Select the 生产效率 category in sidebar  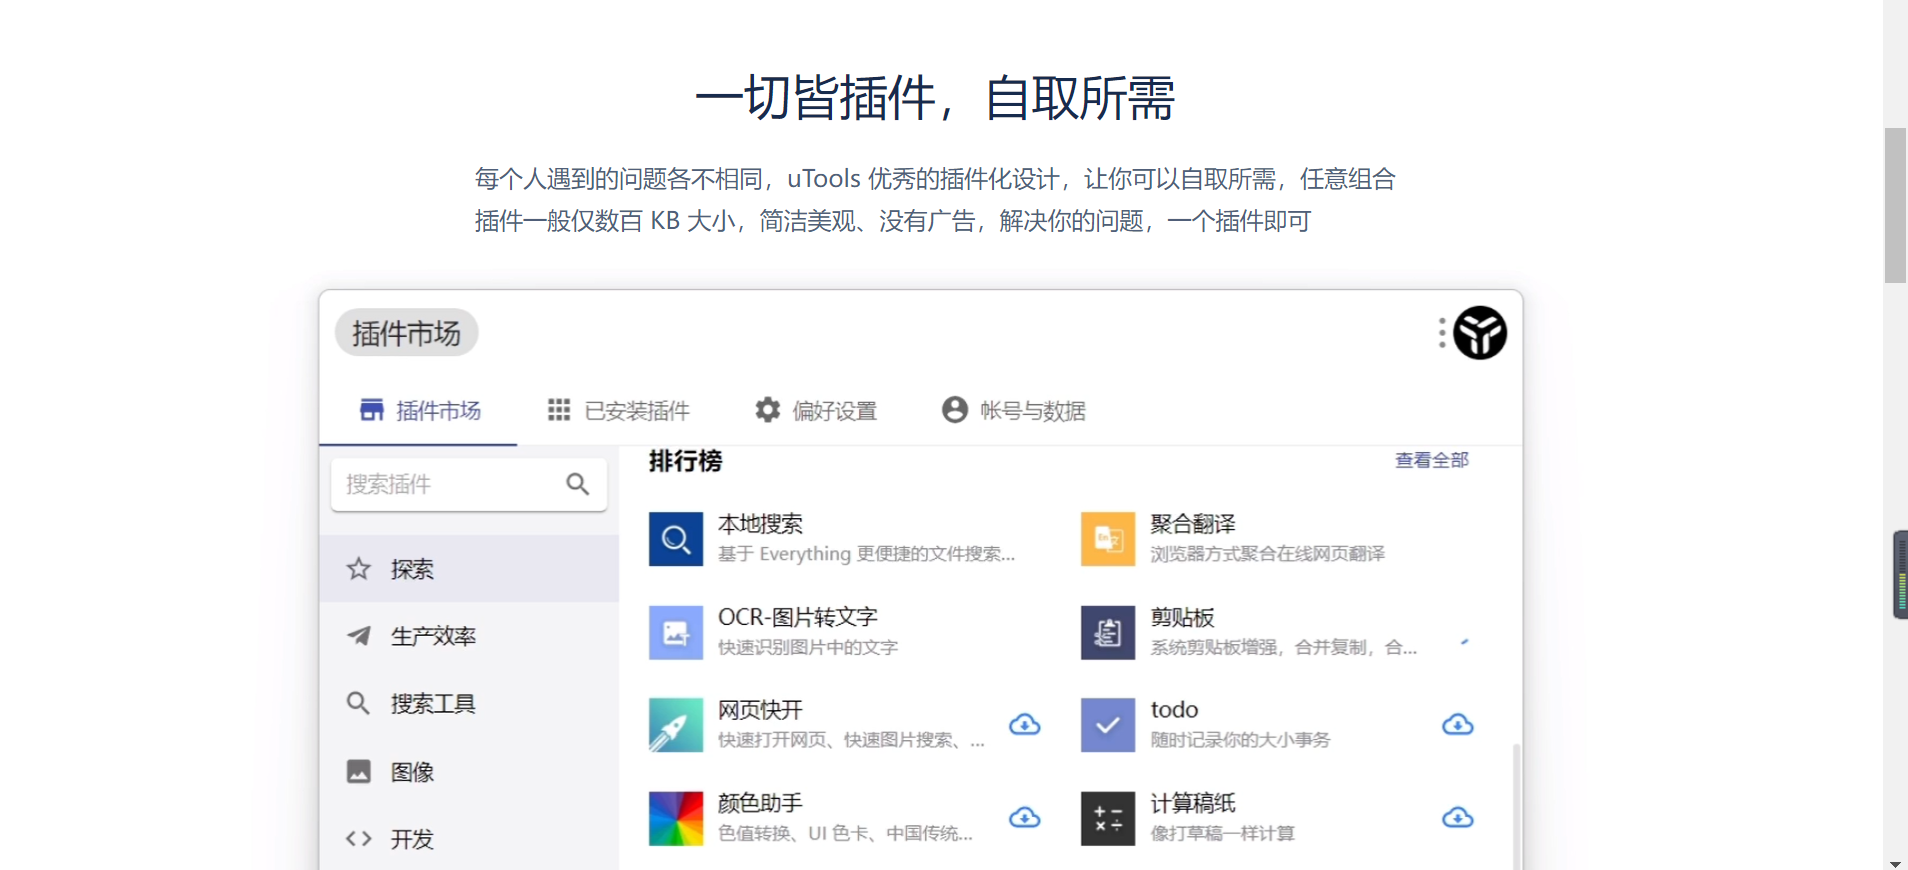click(x=469, y=636)
